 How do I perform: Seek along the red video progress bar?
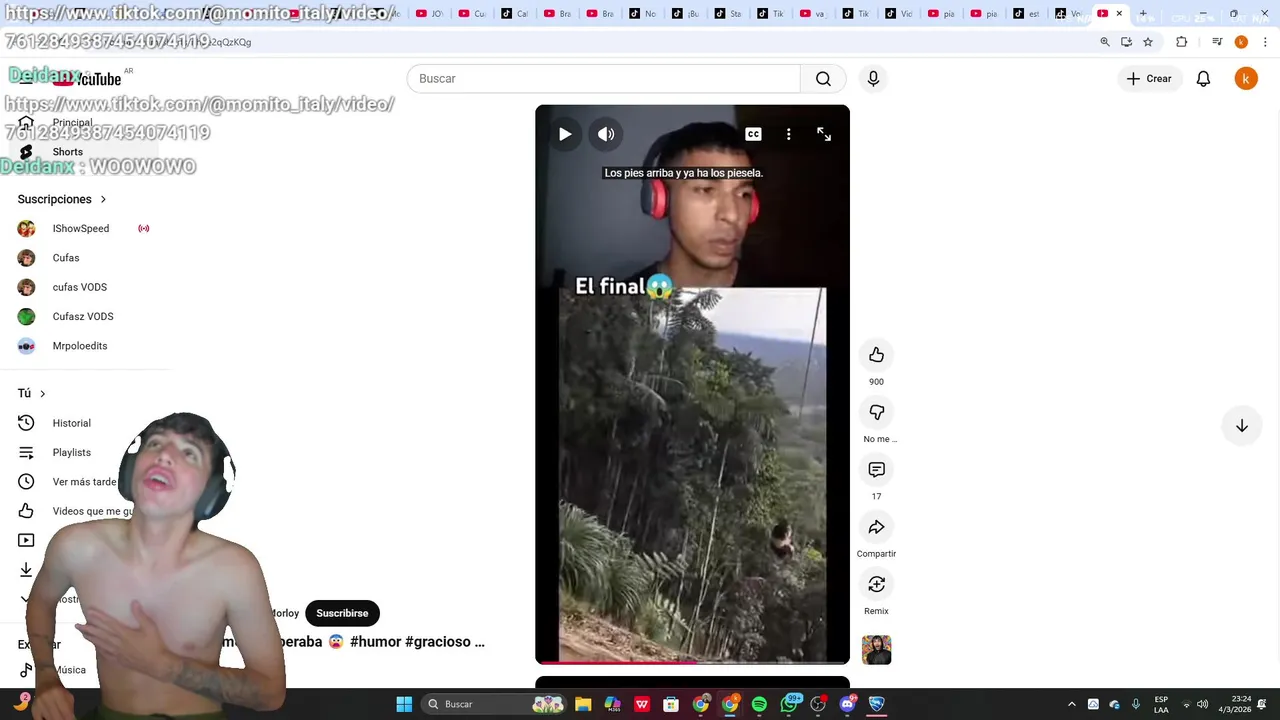pyautogui.click(x=692, y=662)
